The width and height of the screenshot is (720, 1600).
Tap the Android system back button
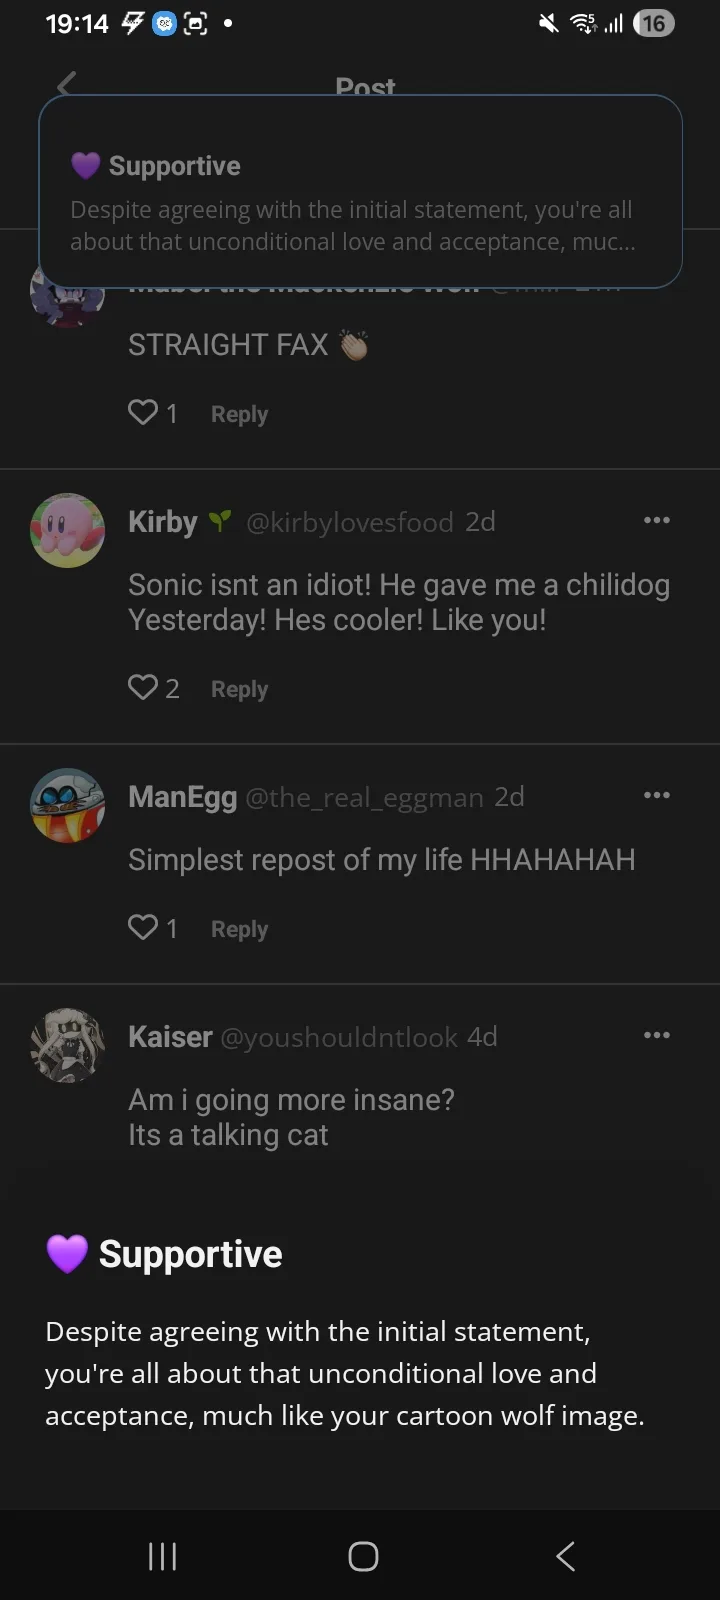pos(565,1556)
